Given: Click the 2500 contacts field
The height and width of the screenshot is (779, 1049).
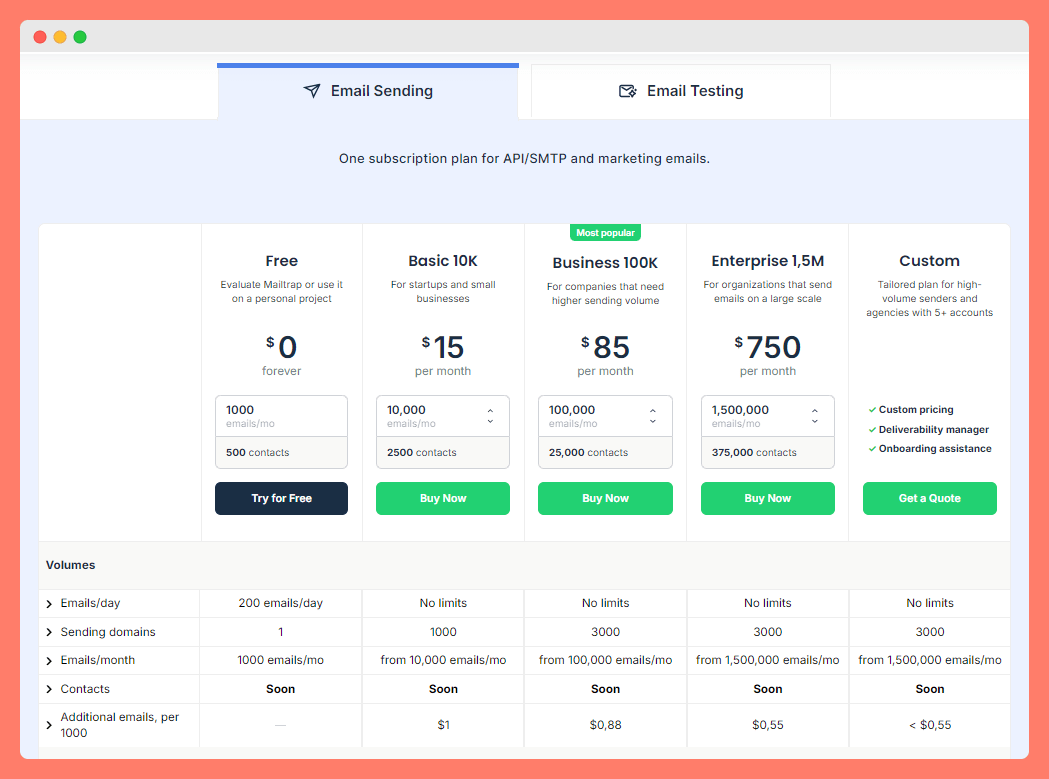Looking at the screenshot, I should pyautogui.click(x=443, y=453).
